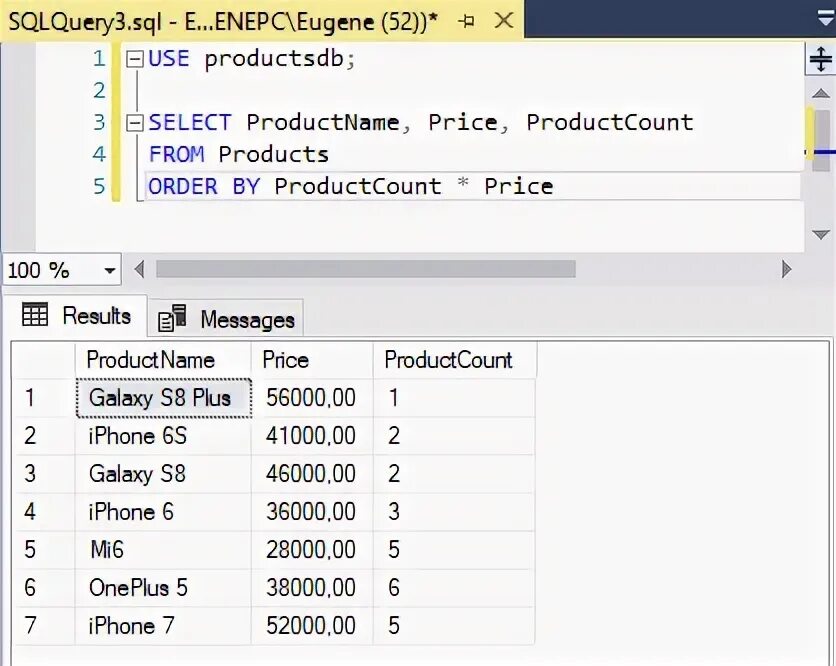
Task: Close the SQLQuery3.sql tab
Action: point(503,21)
